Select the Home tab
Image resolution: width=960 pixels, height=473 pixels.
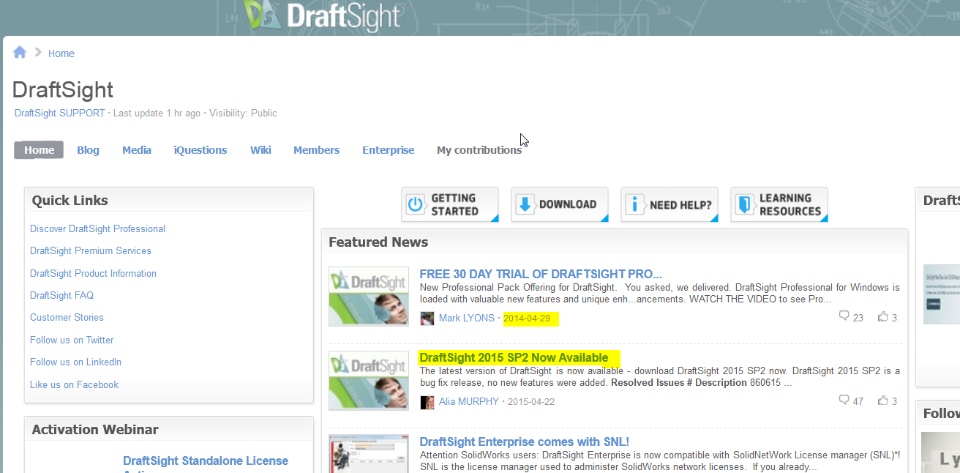[x=39, y=150]
